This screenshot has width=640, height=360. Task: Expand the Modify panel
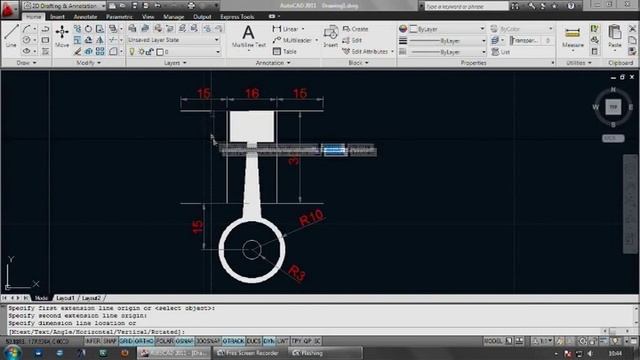point(89,63)
